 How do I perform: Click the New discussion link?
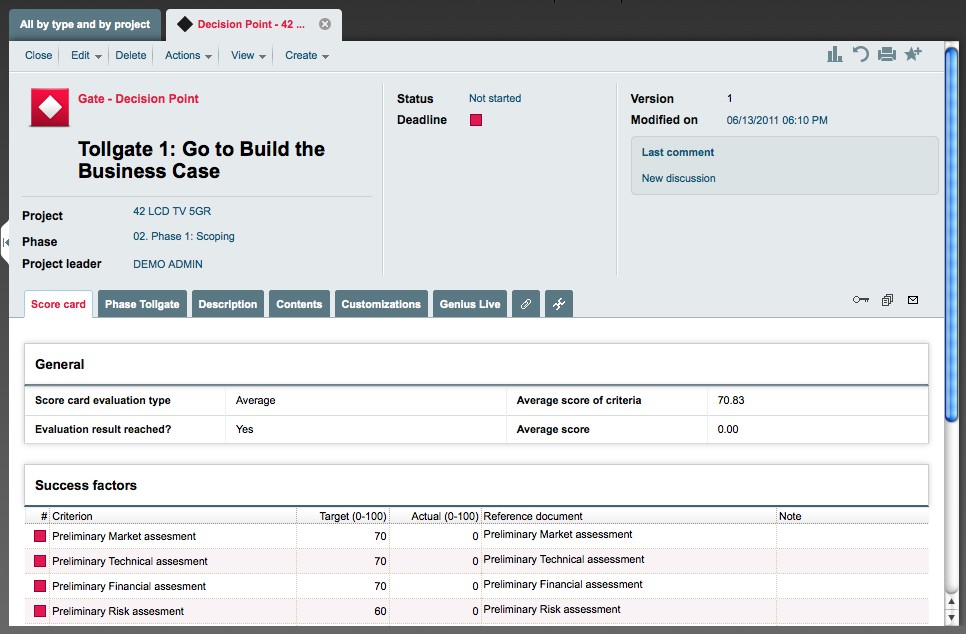[678, 178]
